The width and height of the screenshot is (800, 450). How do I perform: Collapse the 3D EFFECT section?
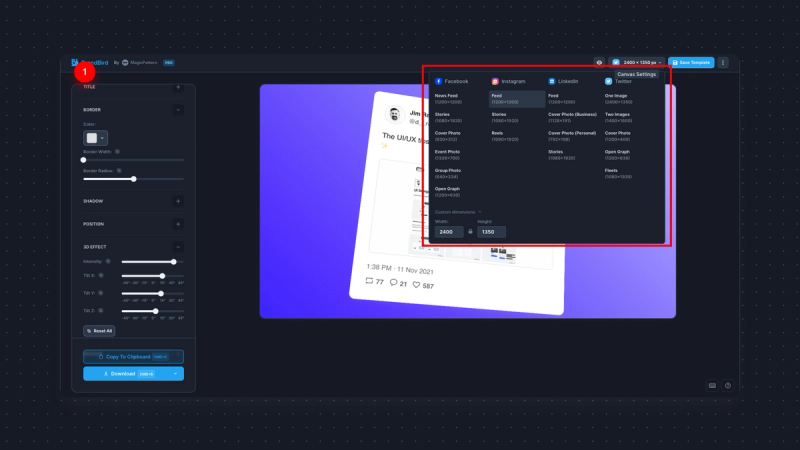178,247
